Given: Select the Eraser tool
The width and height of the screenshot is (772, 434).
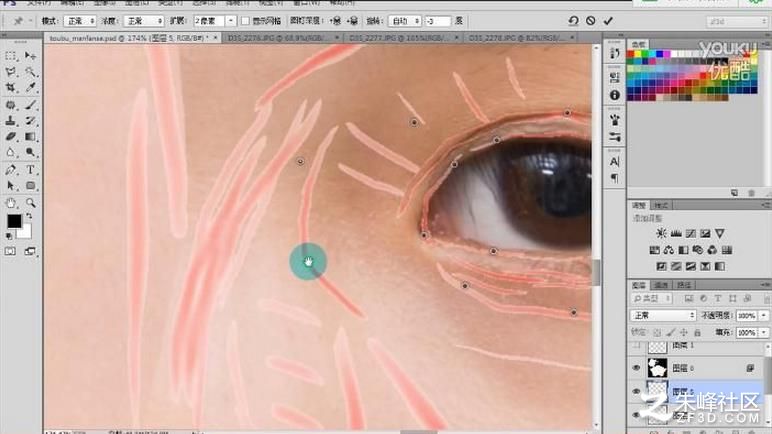Looking at the screenshot, I should [x=10, y=136].
